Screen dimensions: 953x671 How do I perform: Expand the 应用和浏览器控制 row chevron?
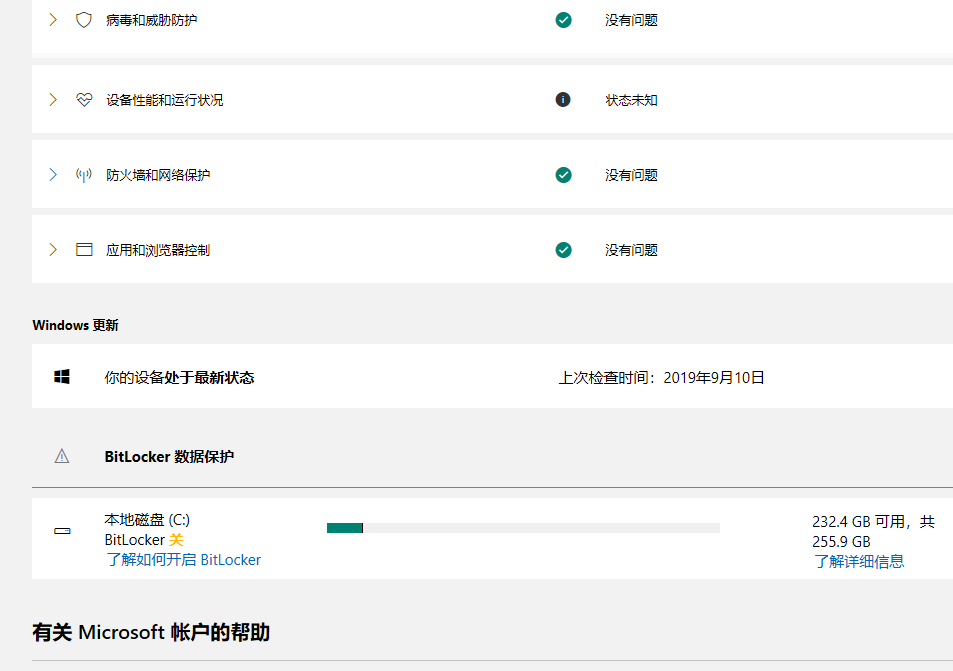click(x=53, y=250)
